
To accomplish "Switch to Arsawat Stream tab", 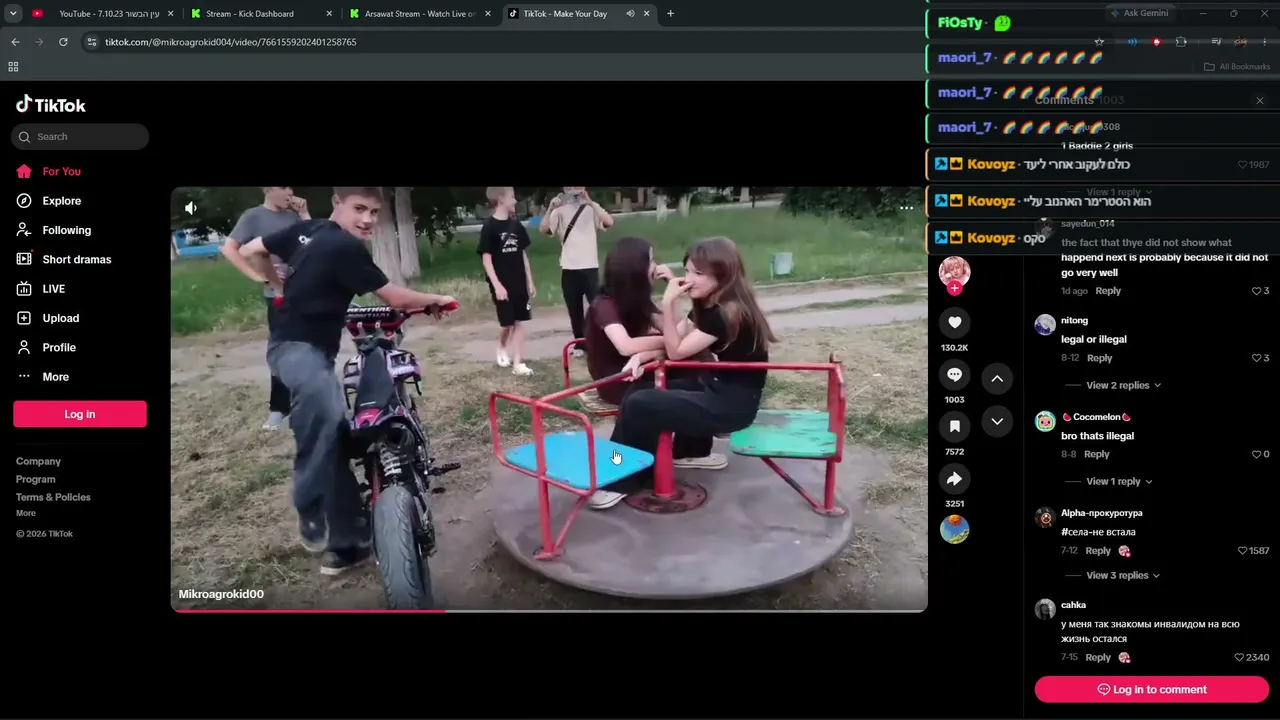I will (x=419, y=14).
